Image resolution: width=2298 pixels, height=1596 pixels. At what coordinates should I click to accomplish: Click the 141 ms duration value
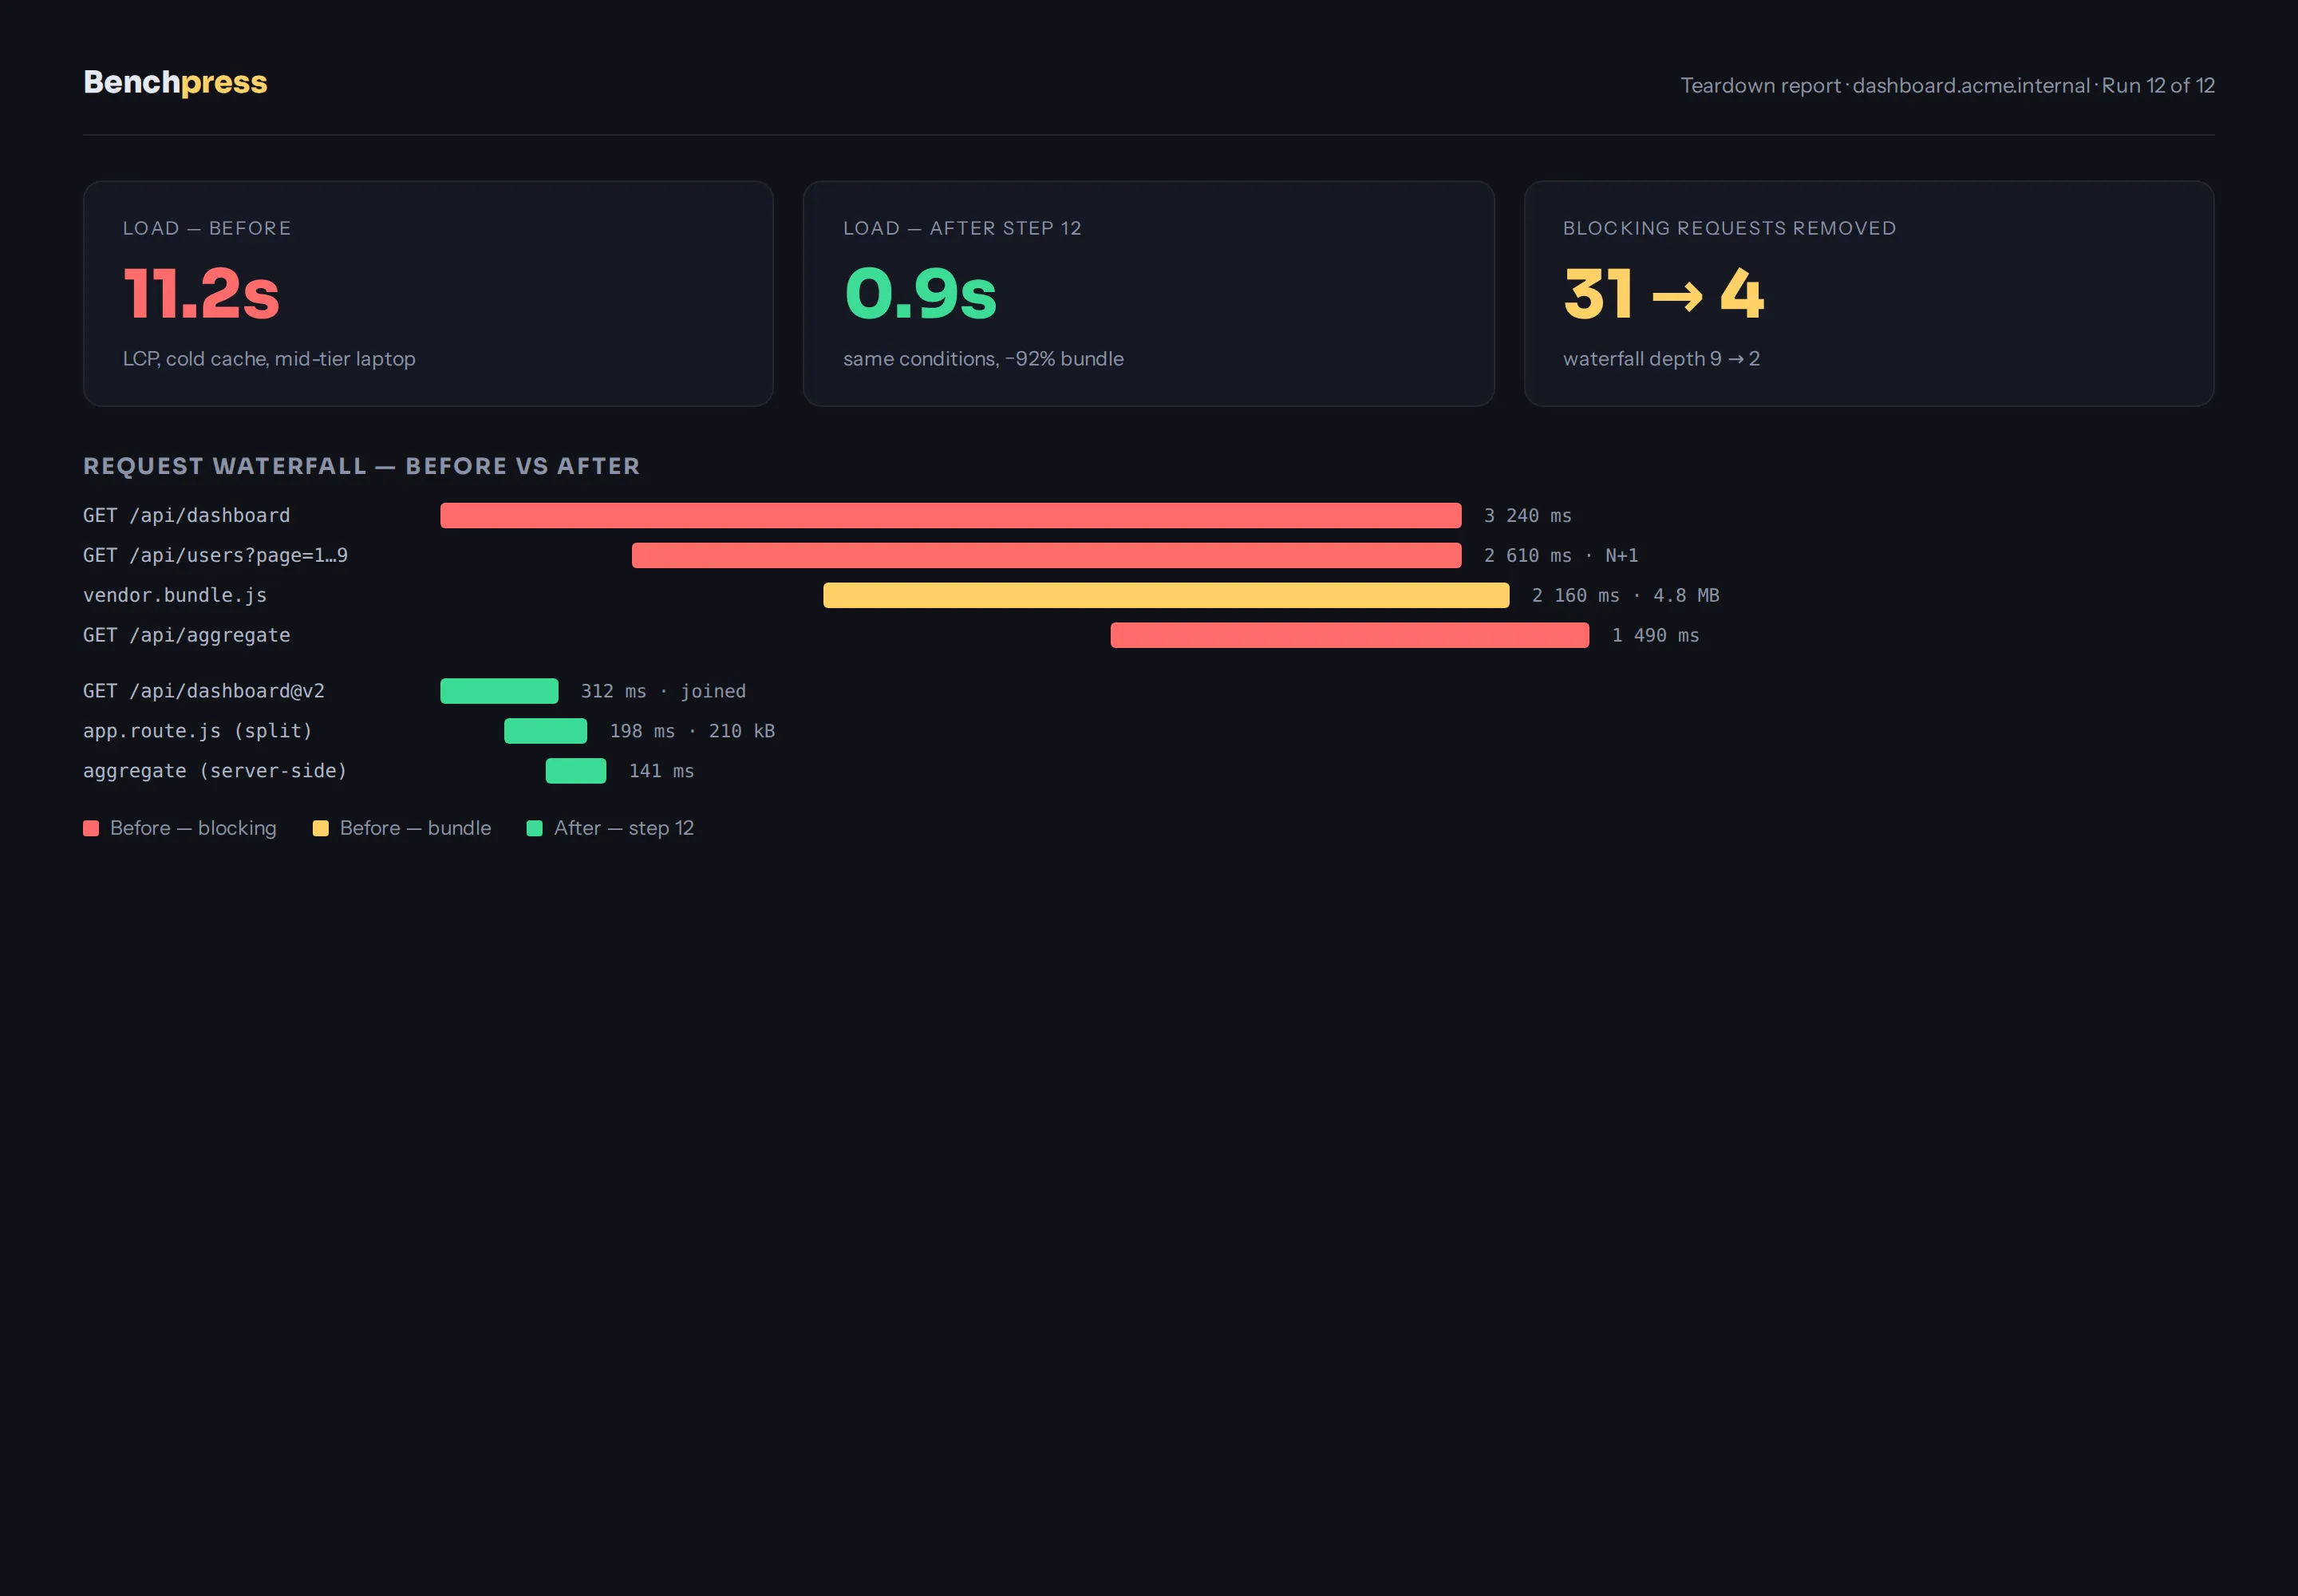point(661,771)
